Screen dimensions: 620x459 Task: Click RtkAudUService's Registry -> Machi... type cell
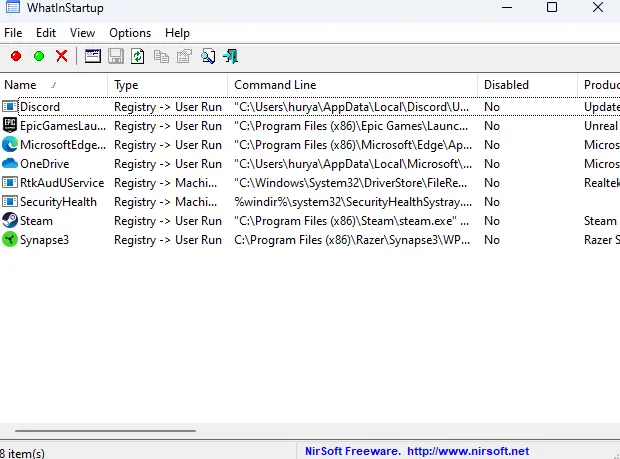[165, 183]
